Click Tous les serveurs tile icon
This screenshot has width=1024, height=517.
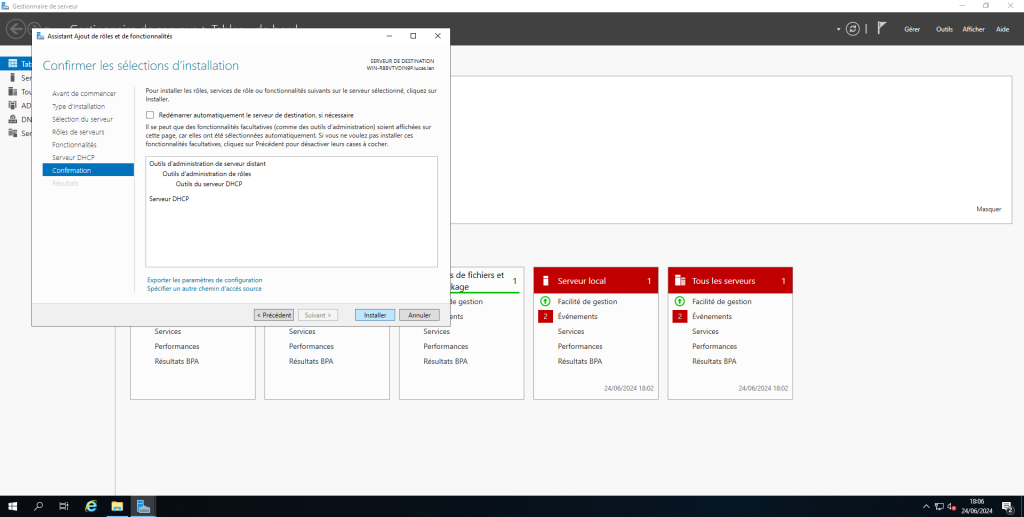click(x=680, y=281)
